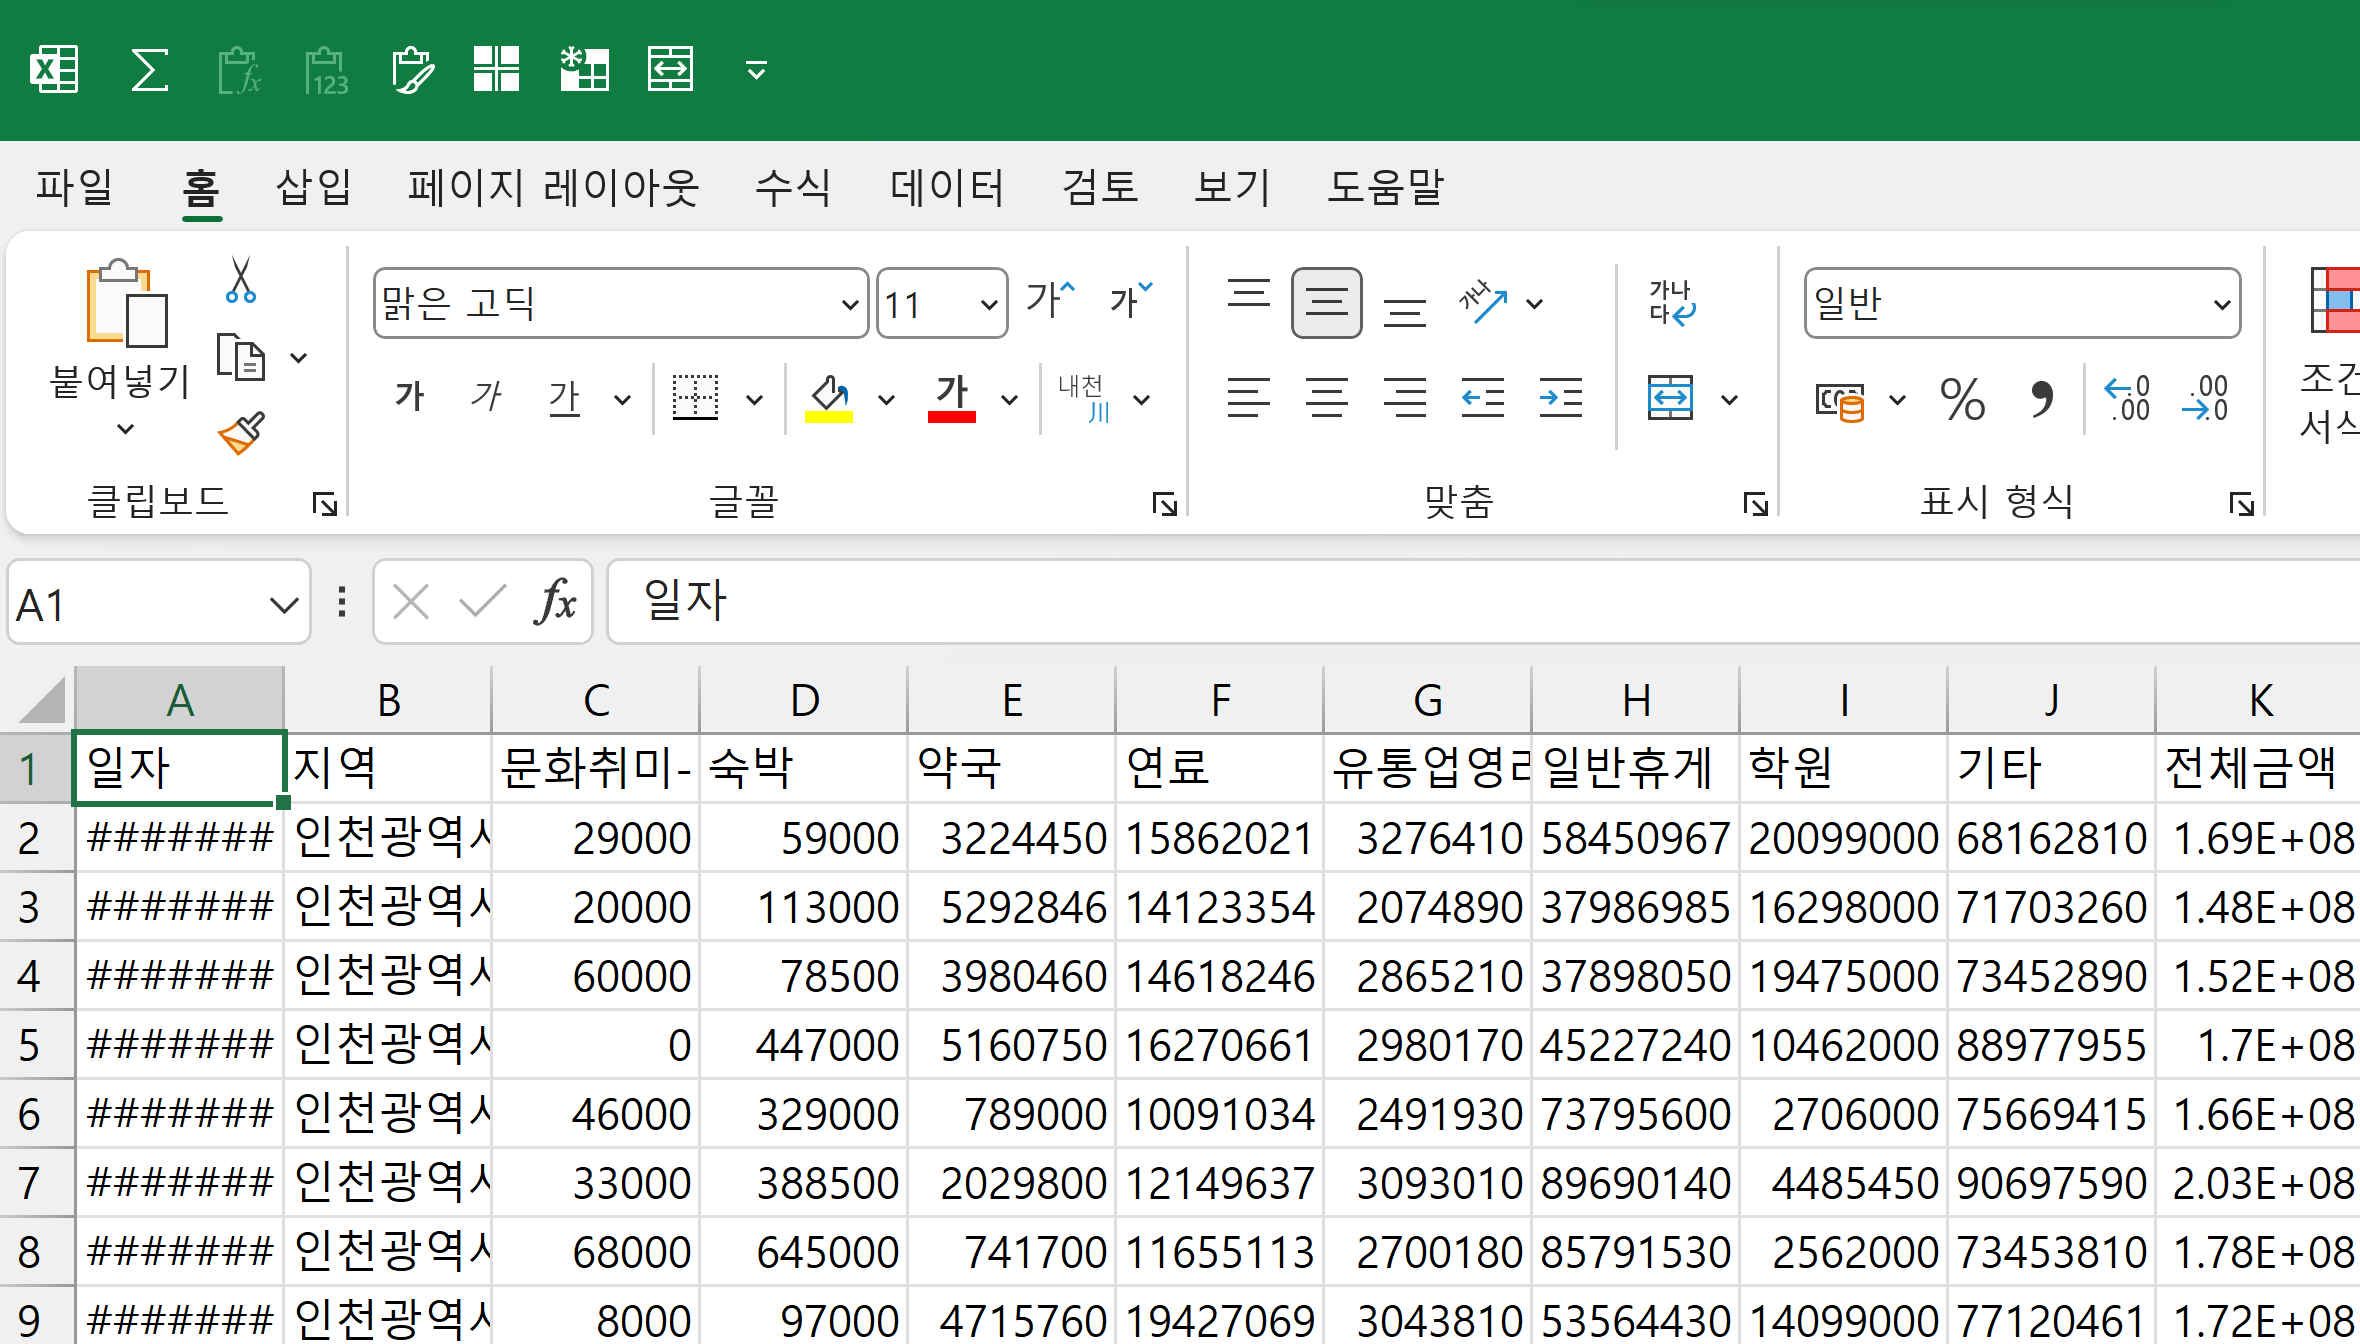Toggle middle vertical alignment

1326,302
